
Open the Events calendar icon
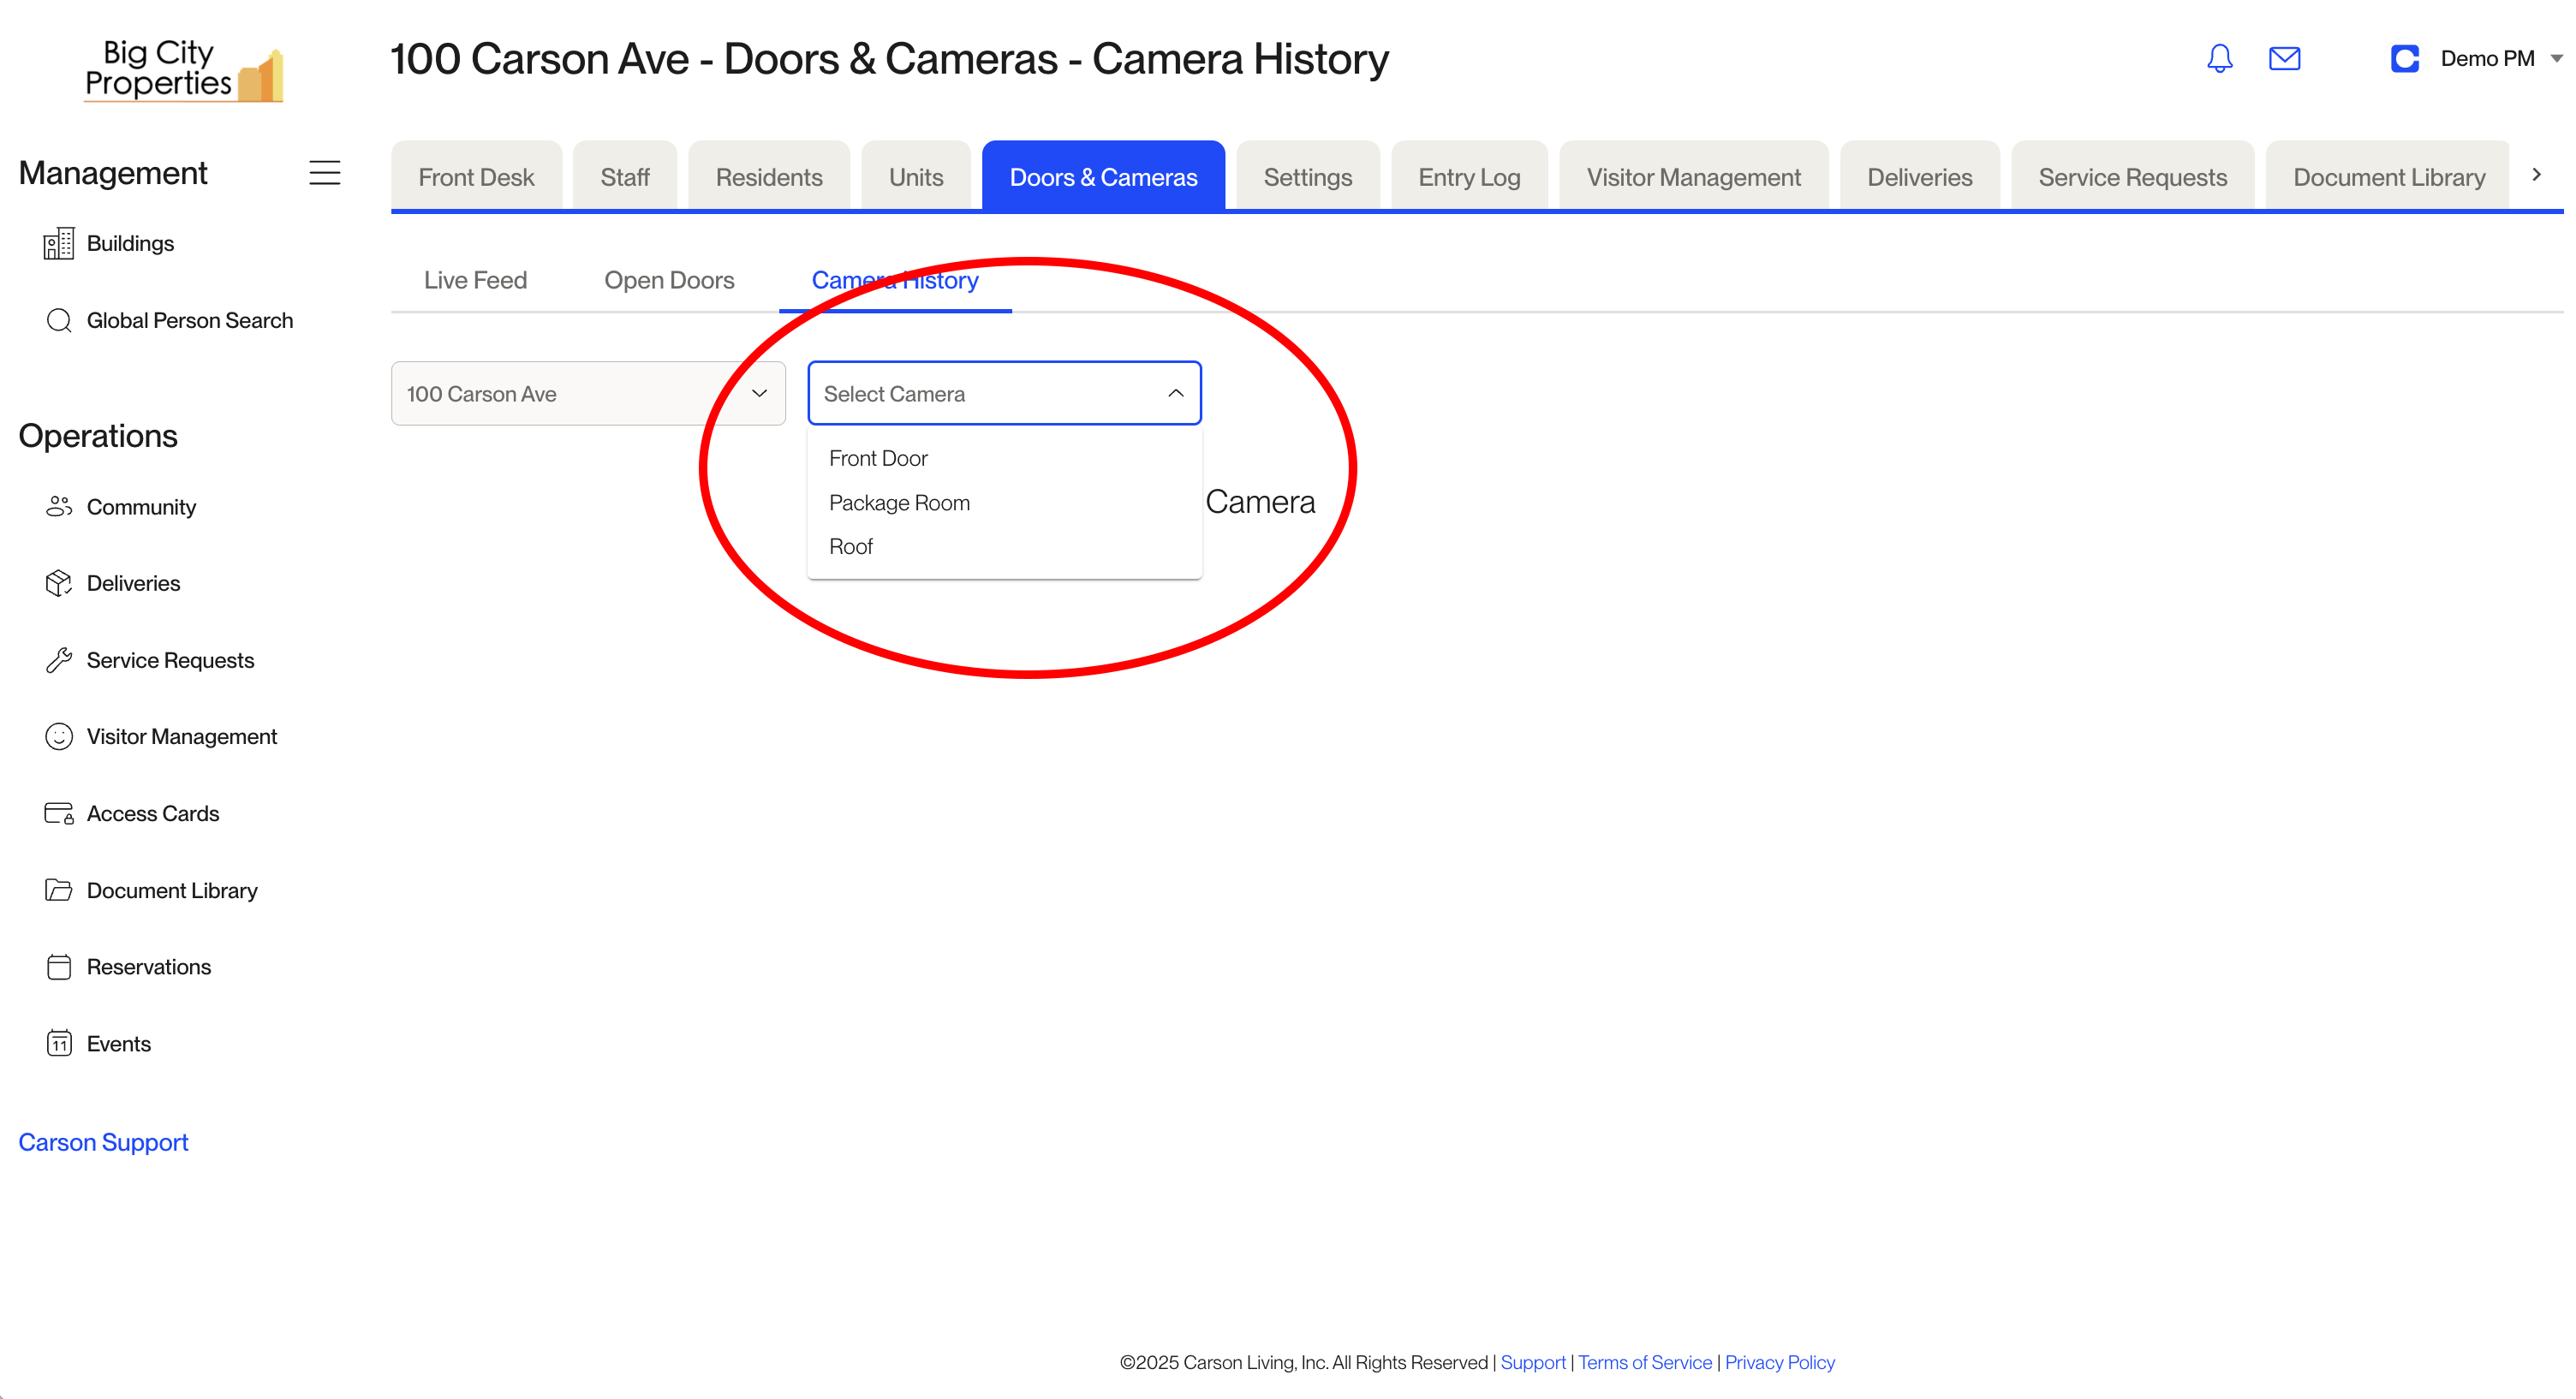pos(59,1043)
